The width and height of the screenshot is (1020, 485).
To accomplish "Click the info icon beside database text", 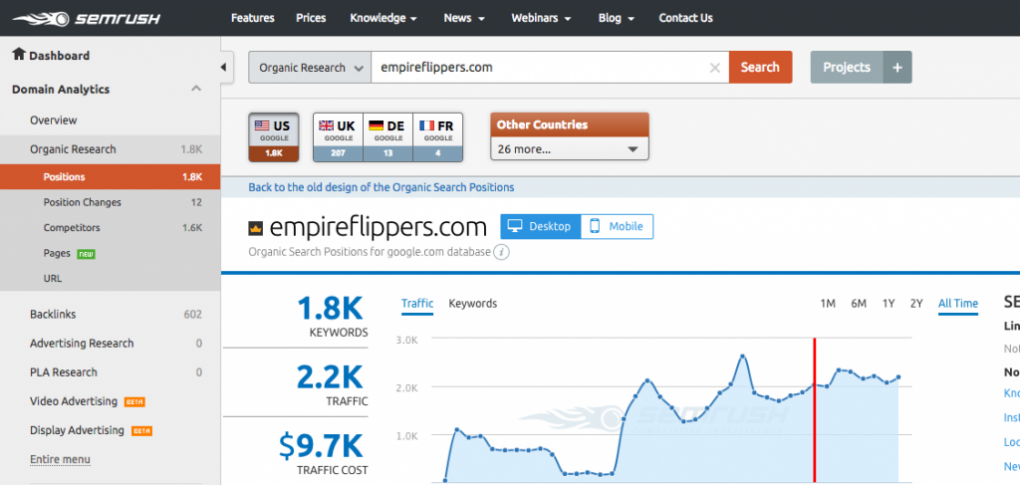I will [500, 252].
